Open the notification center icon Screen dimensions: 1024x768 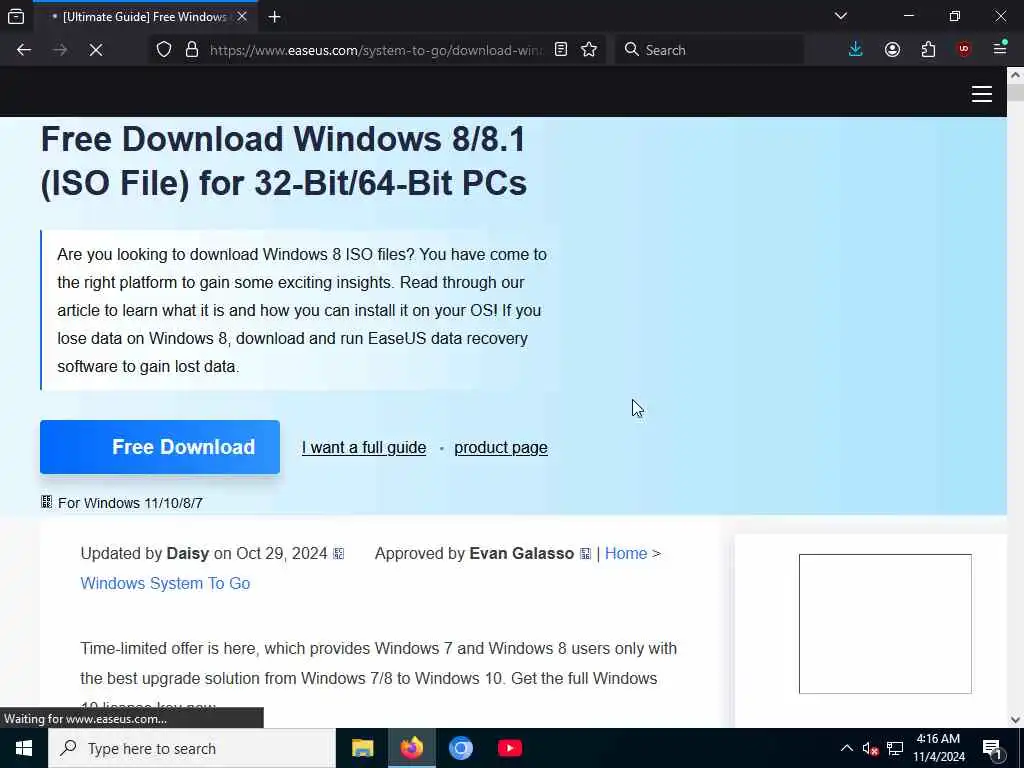[x=992, y=748]
